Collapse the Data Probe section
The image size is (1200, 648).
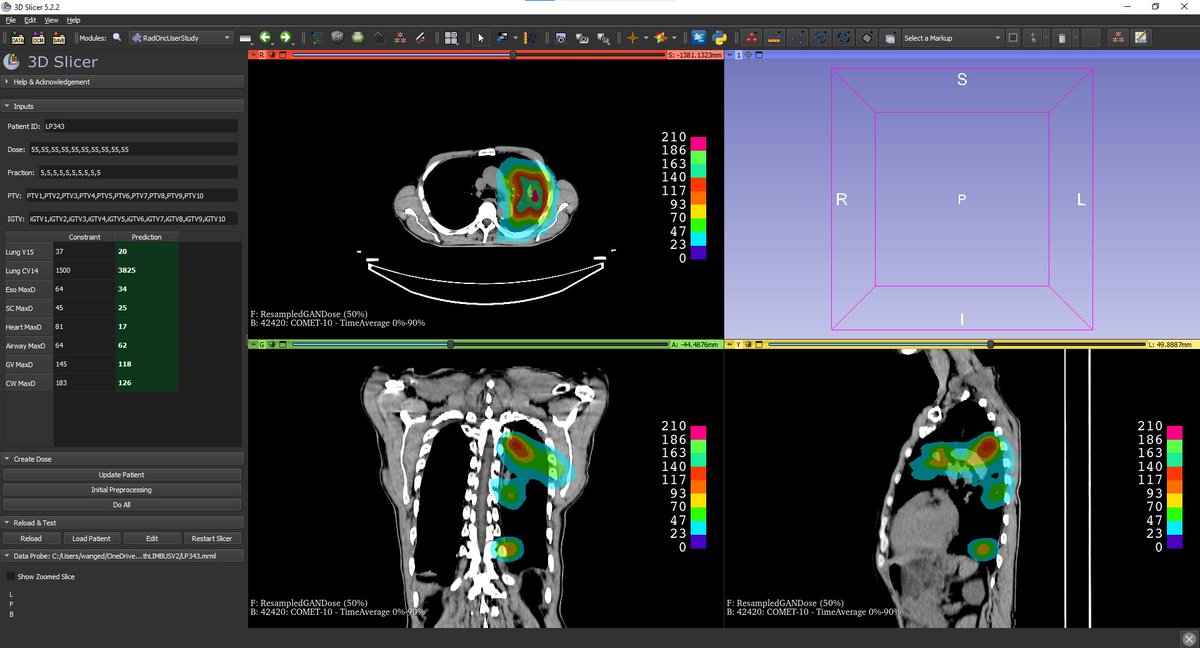pos(124,555)
